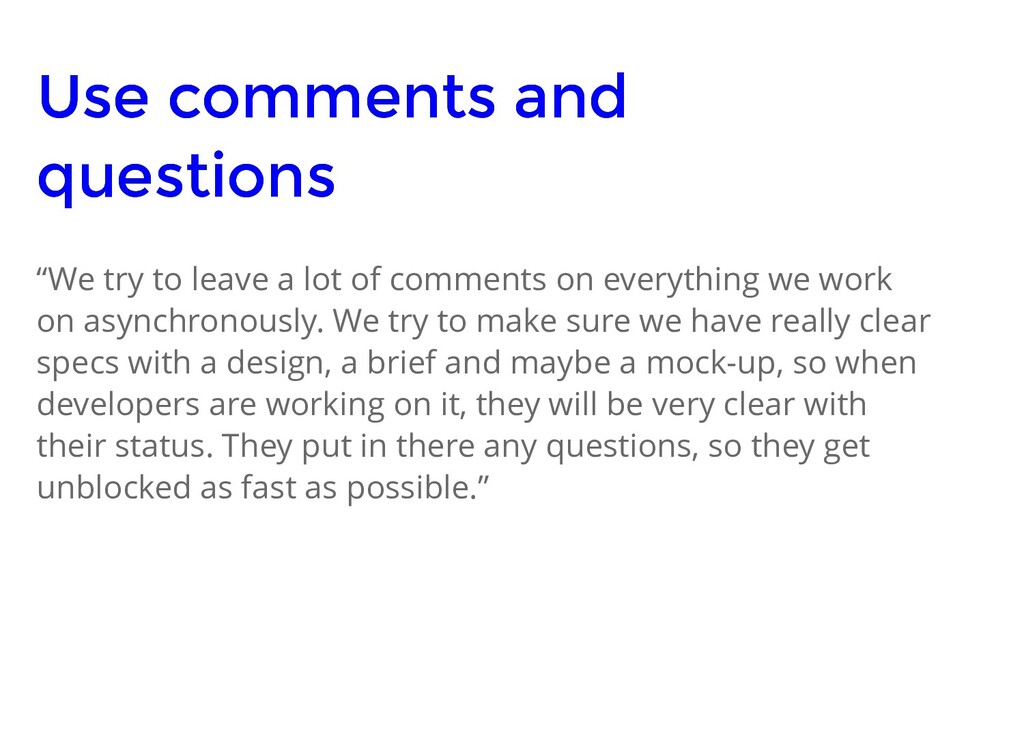The image size is (1024, 747).
Task: Click the word 'working' in the fourth line
Action: pos(325,405)
